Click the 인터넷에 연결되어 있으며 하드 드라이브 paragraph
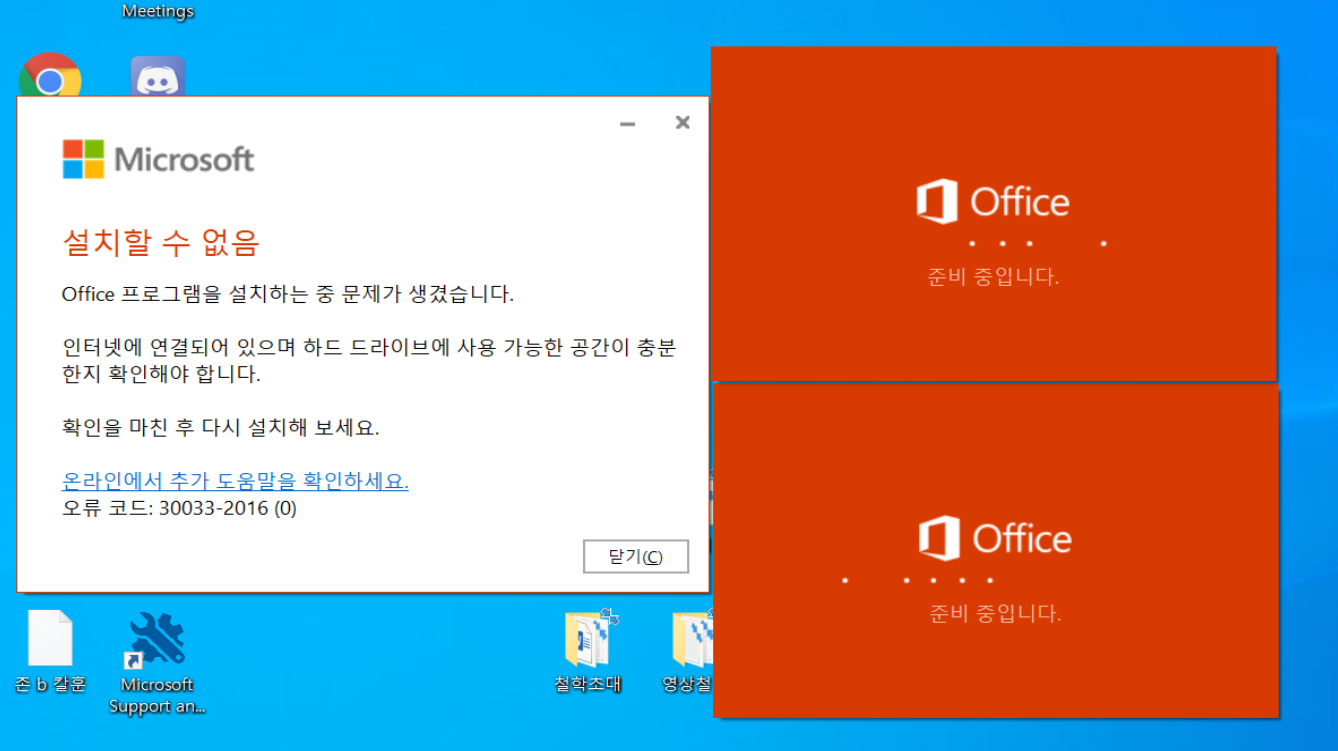1338x751 pixels. click(369, 361)
